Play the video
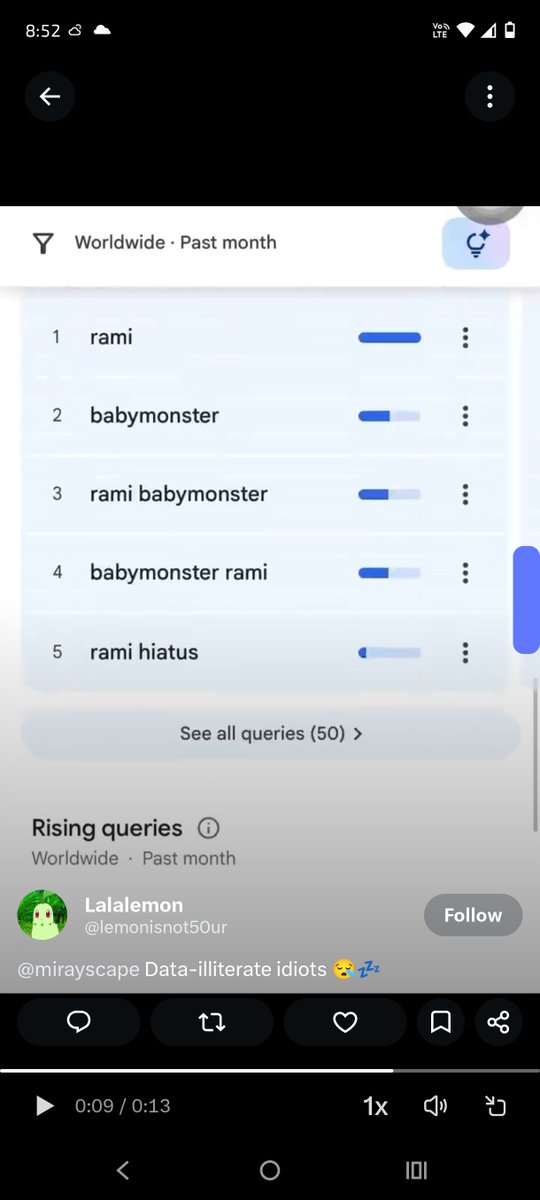Image resolution: width=540 pixels, height=1200 pixels. pyautogui.click(x=44, y=1106)
